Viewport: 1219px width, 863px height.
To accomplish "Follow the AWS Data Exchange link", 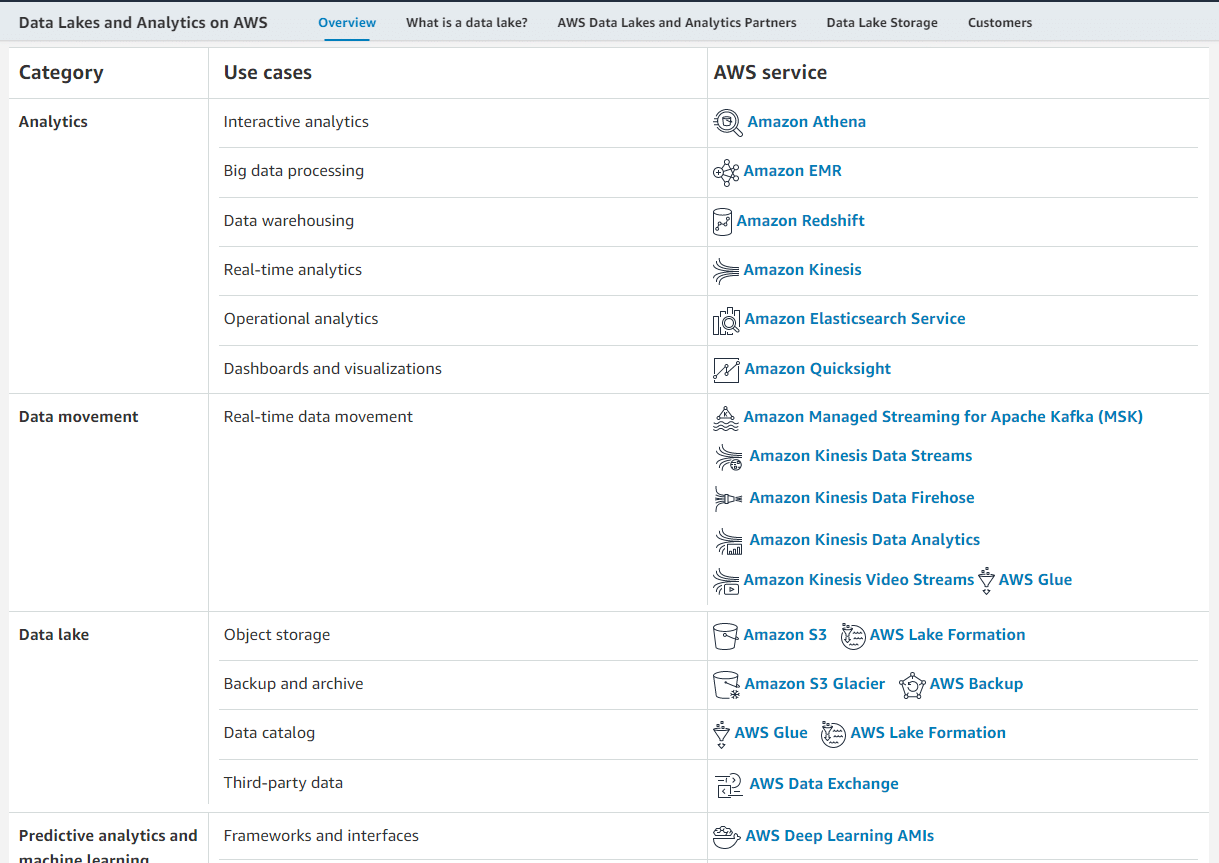I will pyautogui.click(x=823, y=784).
